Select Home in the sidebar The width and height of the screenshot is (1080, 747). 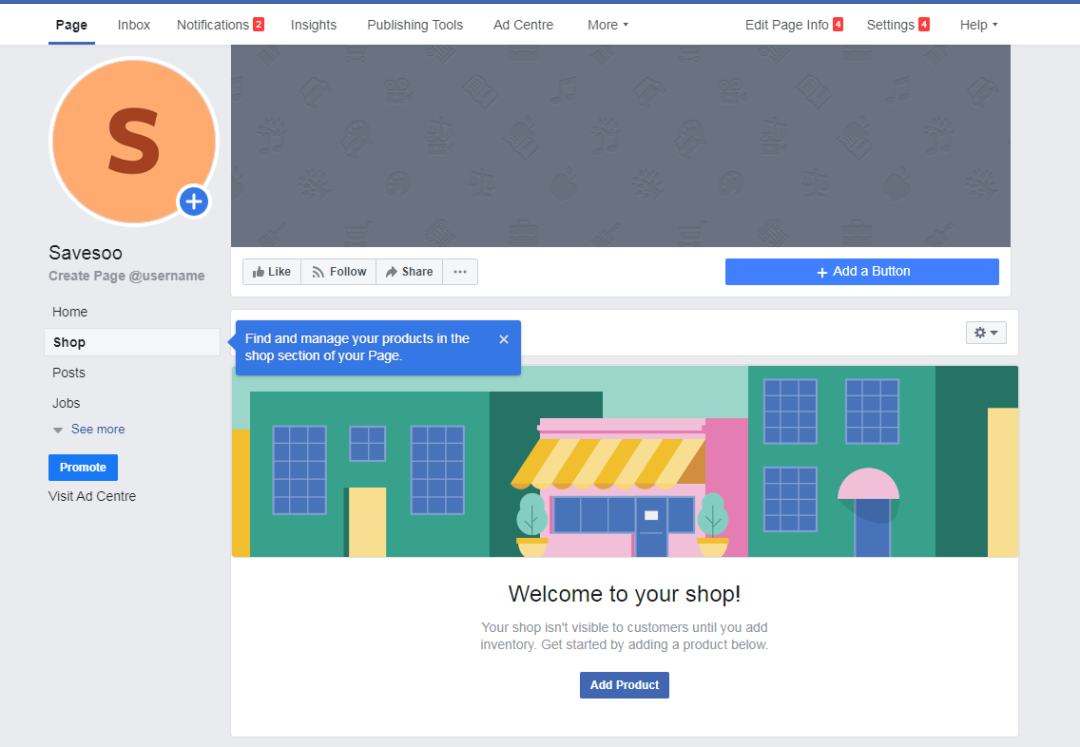coord(70,312)
